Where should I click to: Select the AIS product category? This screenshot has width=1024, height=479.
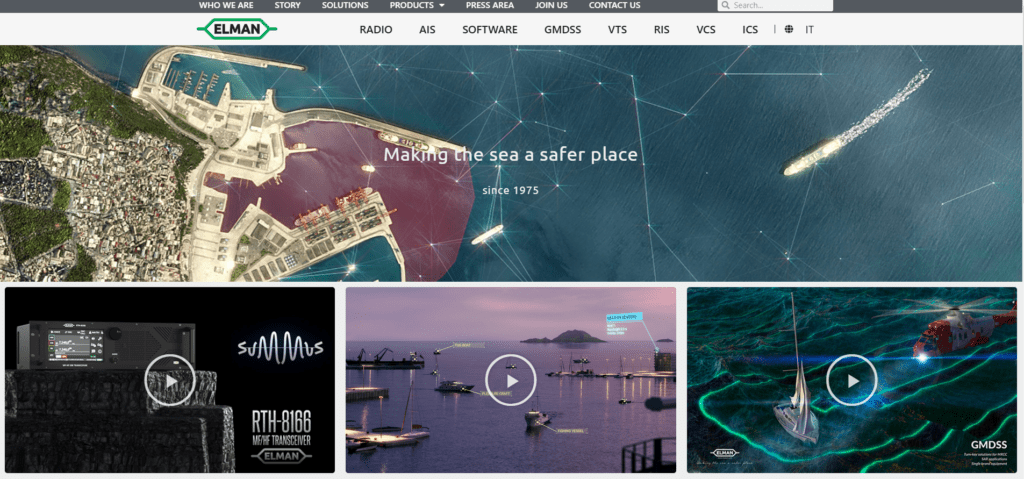[427, 30]
